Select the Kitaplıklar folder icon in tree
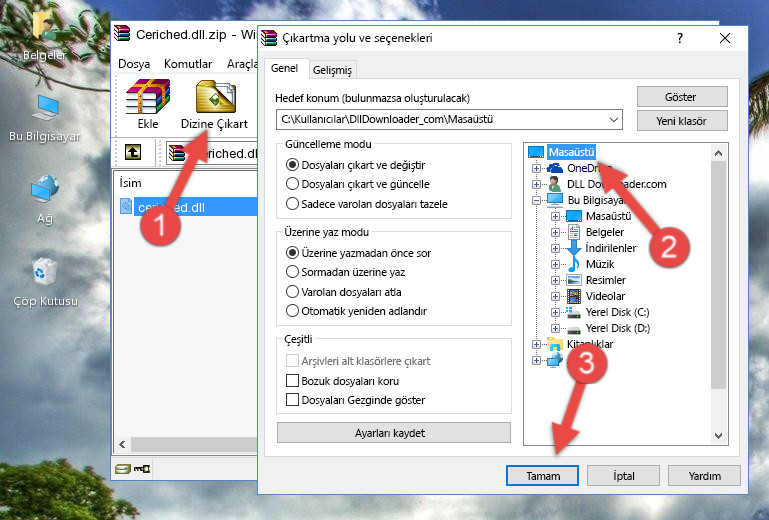Image resolution: width=769 pixels, height=520 pixels. pos(555,344)
